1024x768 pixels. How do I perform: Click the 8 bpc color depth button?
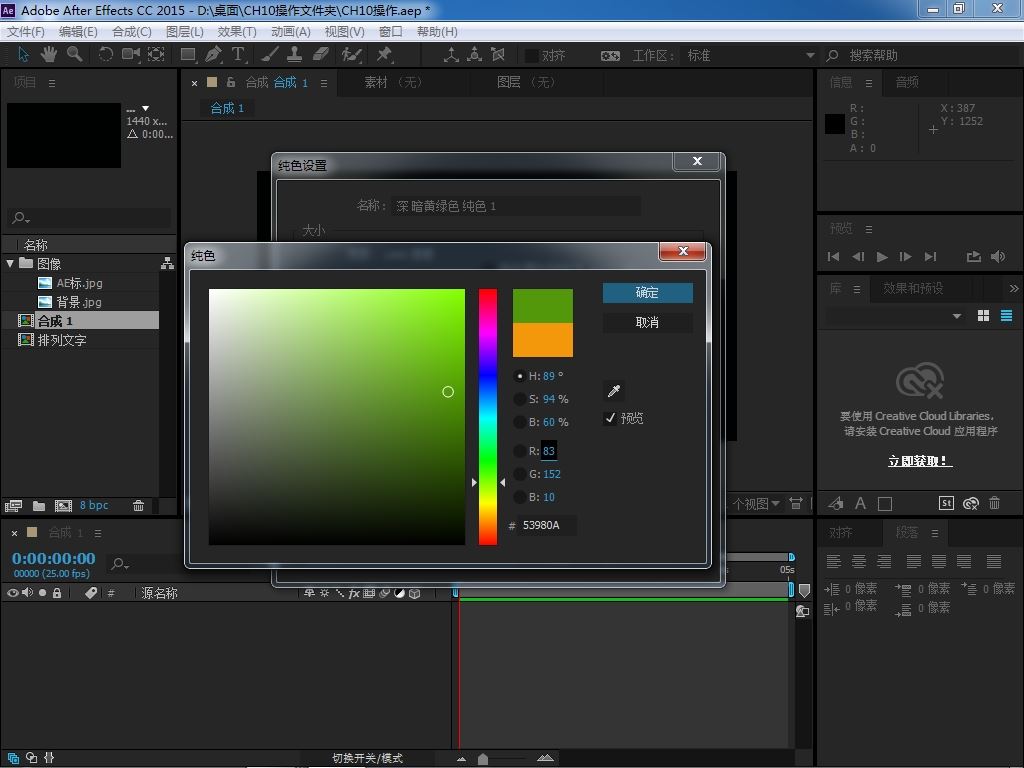(94, 505)
